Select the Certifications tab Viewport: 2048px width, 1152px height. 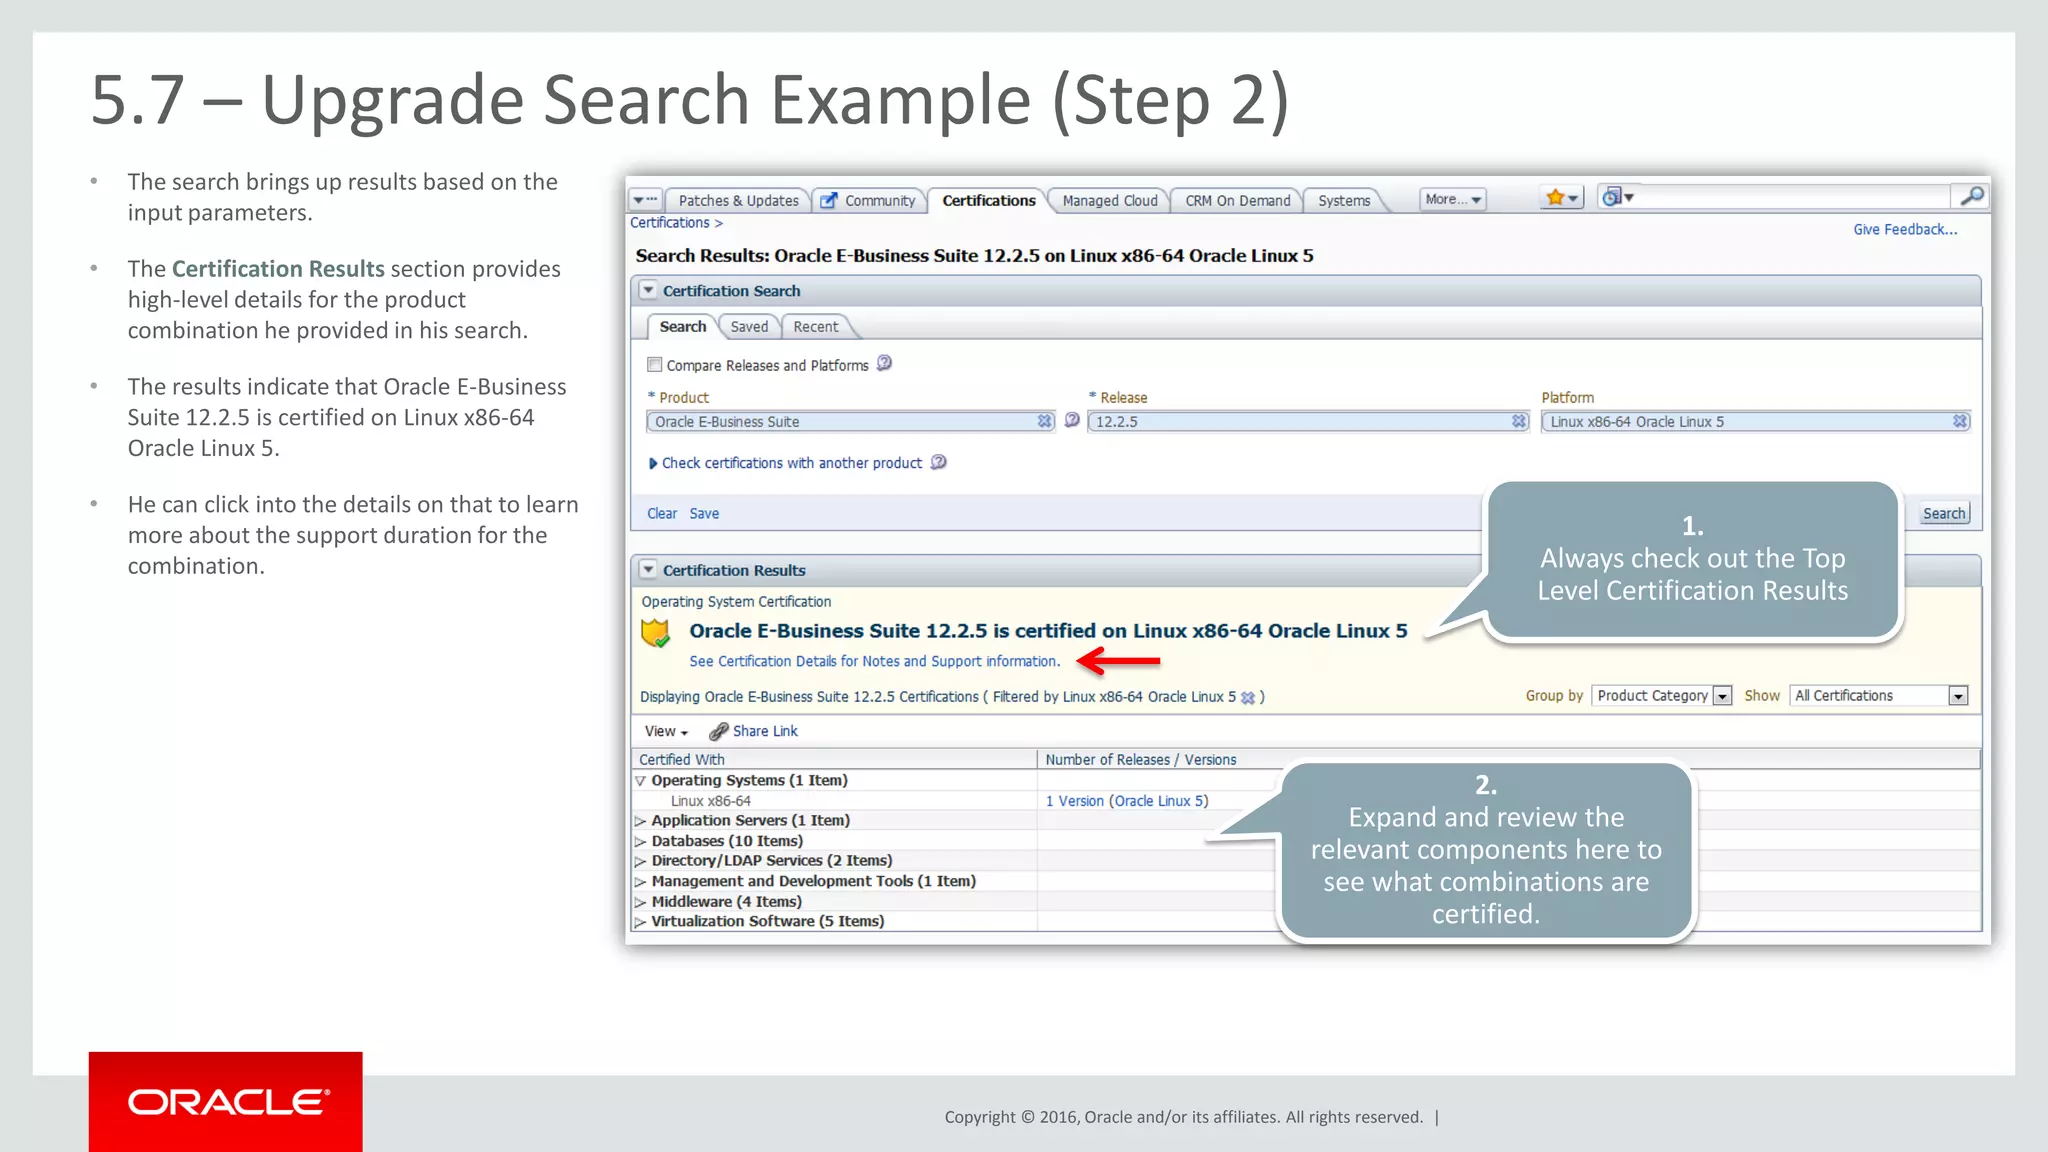(988, 200)
